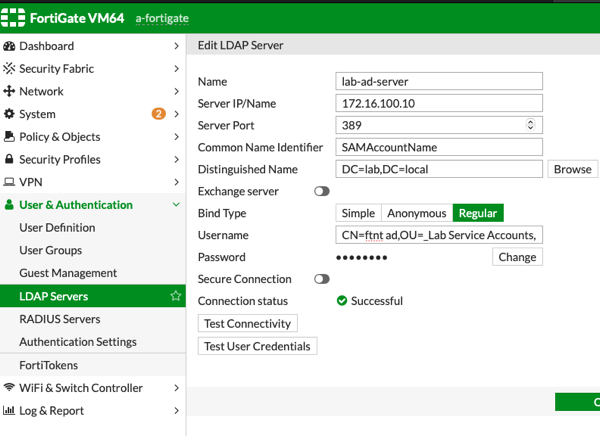Click the Security Profiles lock icon

pos(10,160)
